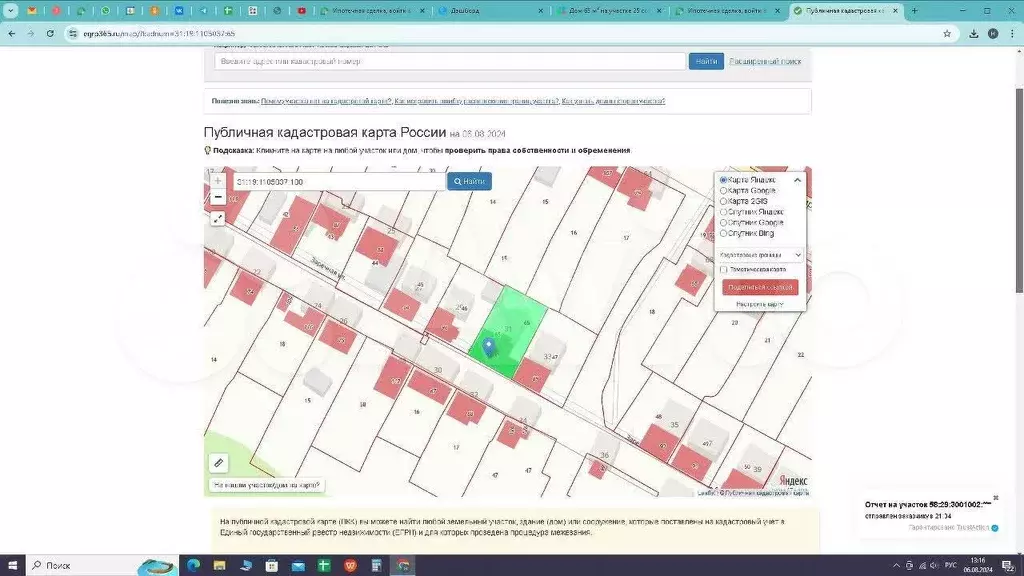Open the pinned Gmail tab
Screen dimensions: 1024x576
pos(31,10)
